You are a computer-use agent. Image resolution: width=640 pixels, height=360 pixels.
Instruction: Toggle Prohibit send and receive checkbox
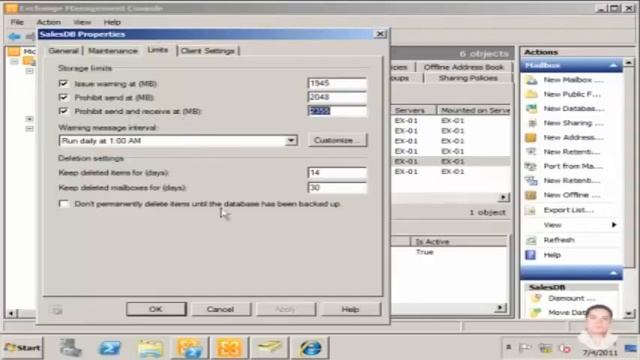[63, 111]
